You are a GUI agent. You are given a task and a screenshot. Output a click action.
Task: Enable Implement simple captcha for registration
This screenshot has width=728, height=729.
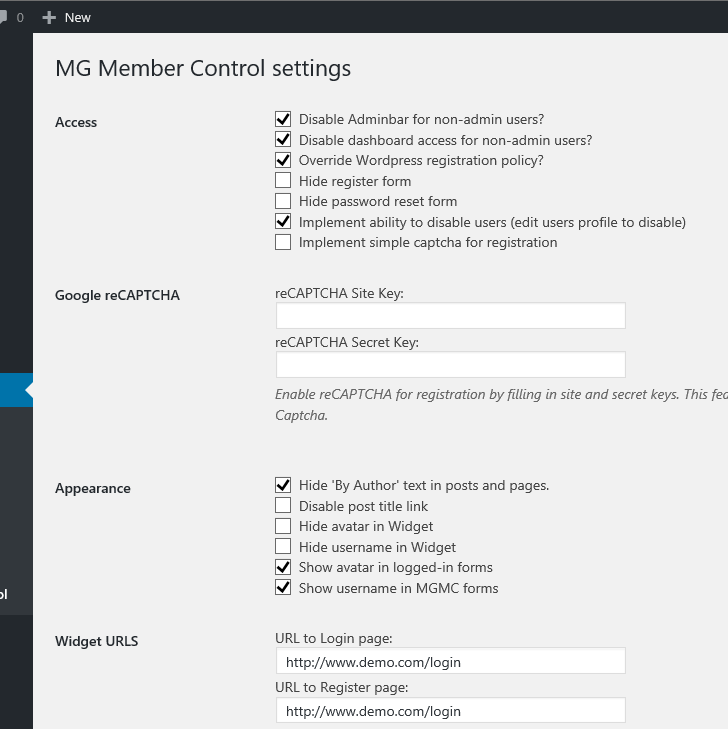tap(283, 242)
